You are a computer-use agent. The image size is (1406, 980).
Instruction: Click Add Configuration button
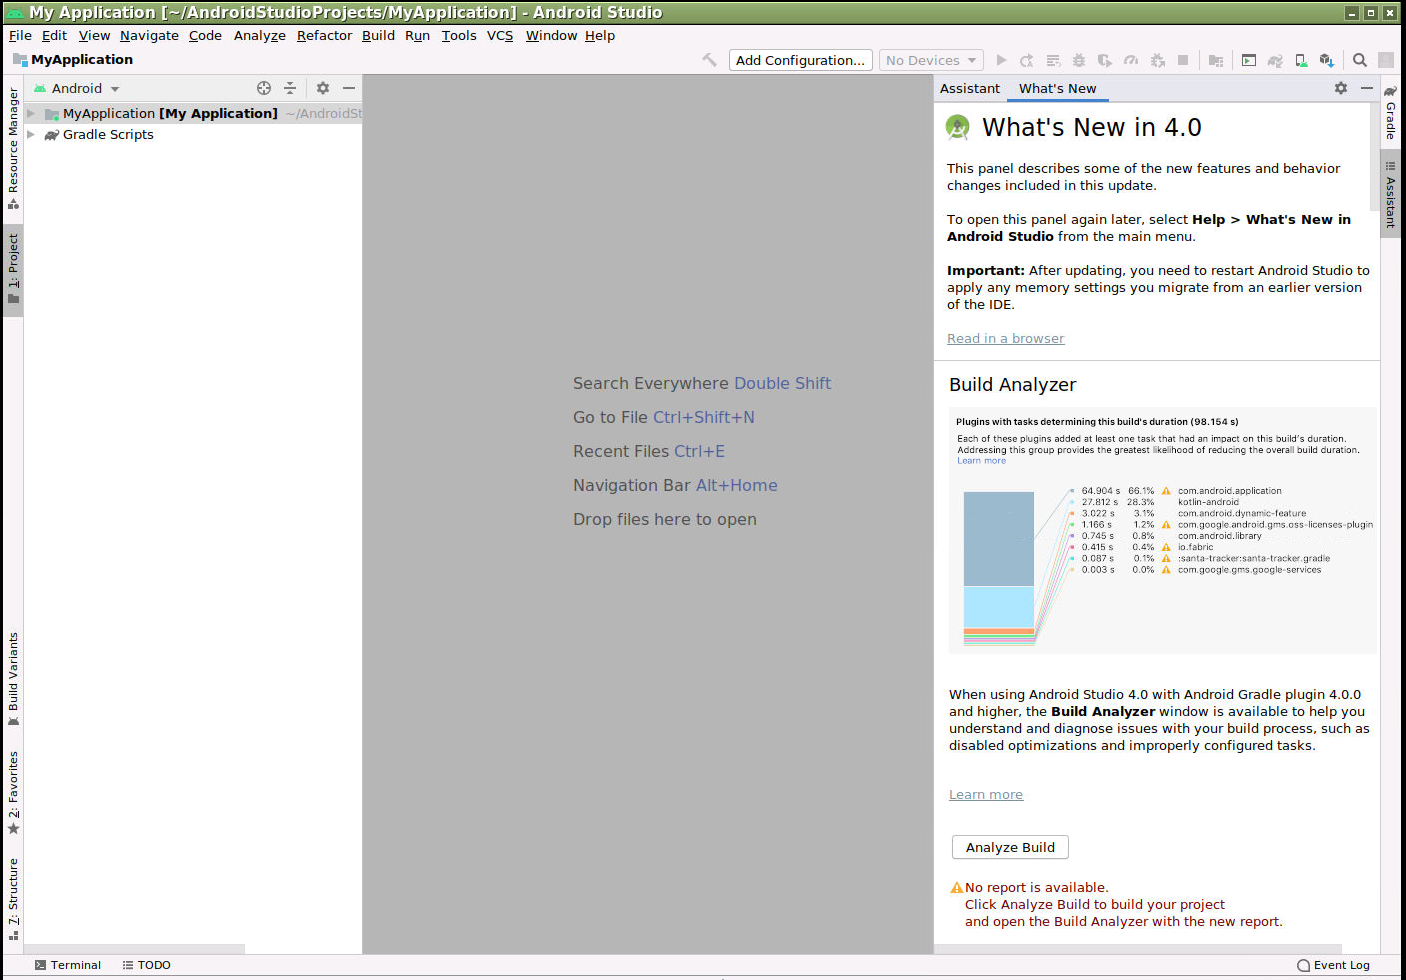click(x=800, y=60)
